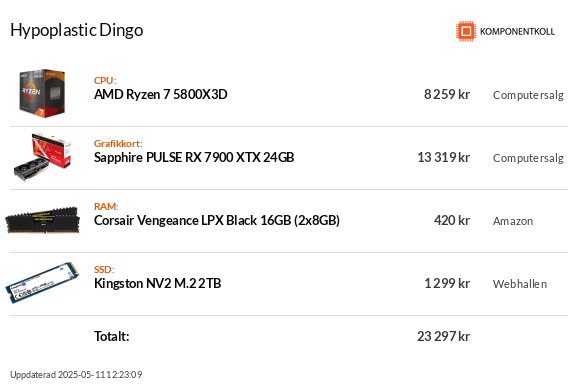Screen dimensions: 577x388
Task: Click the 13 319 kr graphics card price
Action: click(443, 158)
